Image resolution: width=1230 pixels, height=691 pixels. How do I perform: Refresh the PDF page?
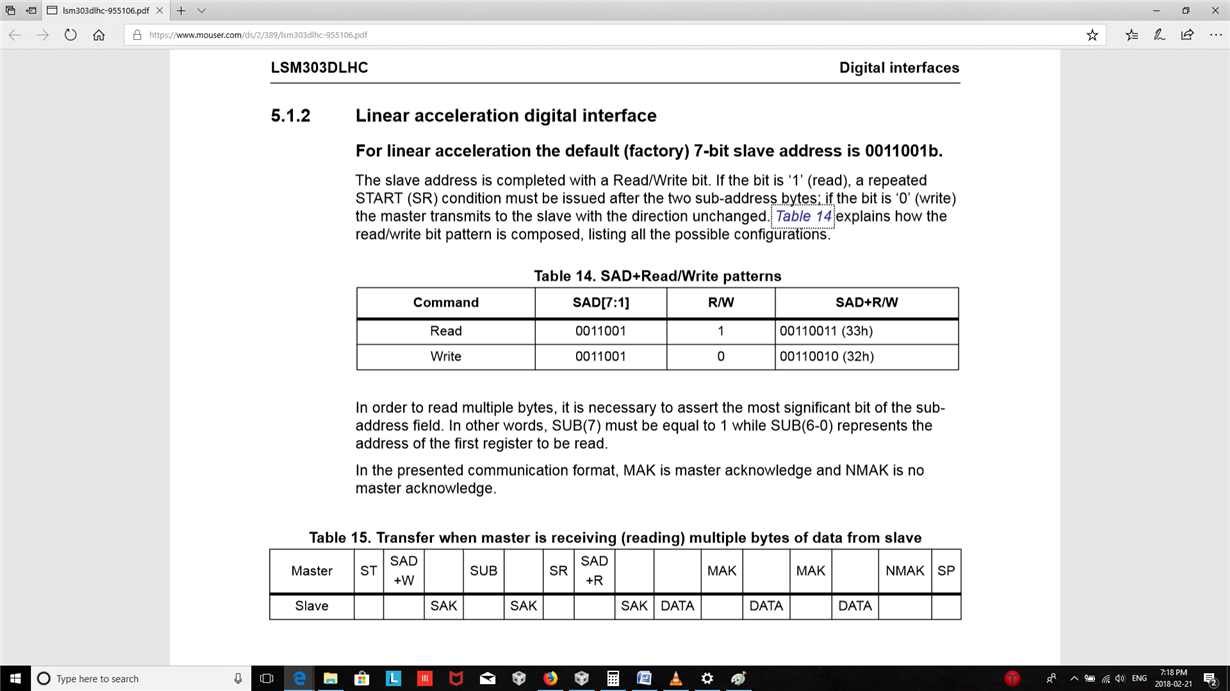[x=70, y=35]
